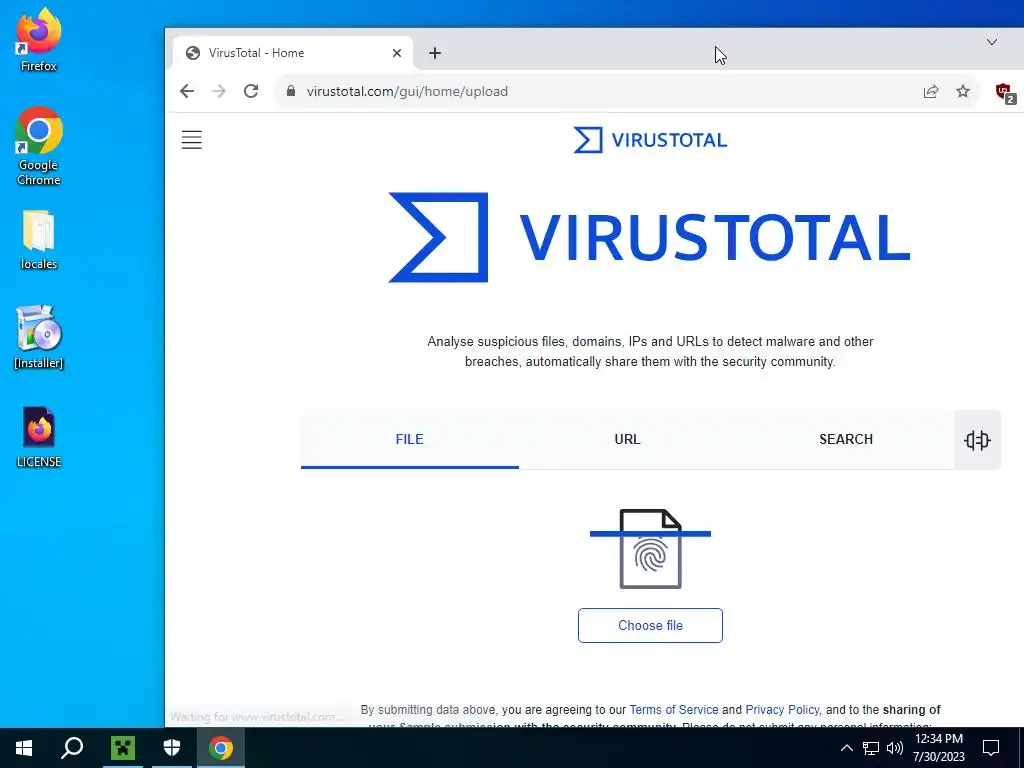Go back in Chrome

[x=187, y=91]
